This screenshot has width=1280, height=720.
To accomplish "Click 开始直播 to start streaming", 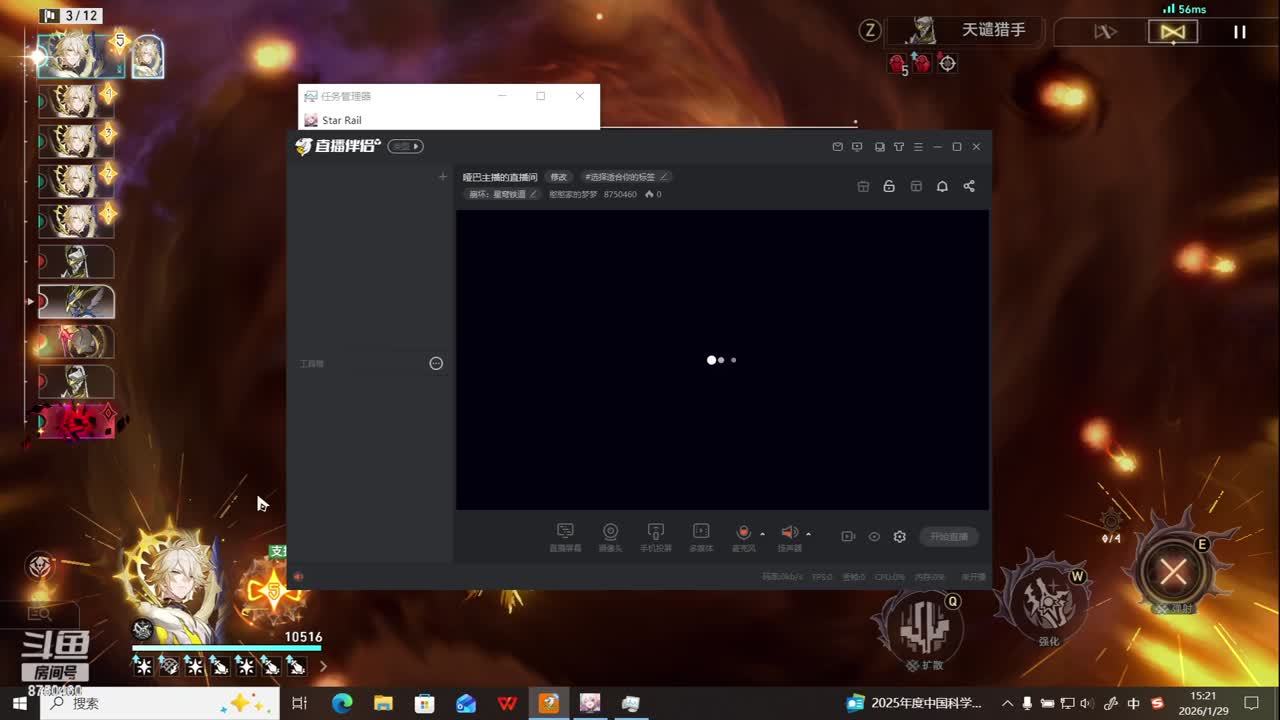I will [949, 537].
